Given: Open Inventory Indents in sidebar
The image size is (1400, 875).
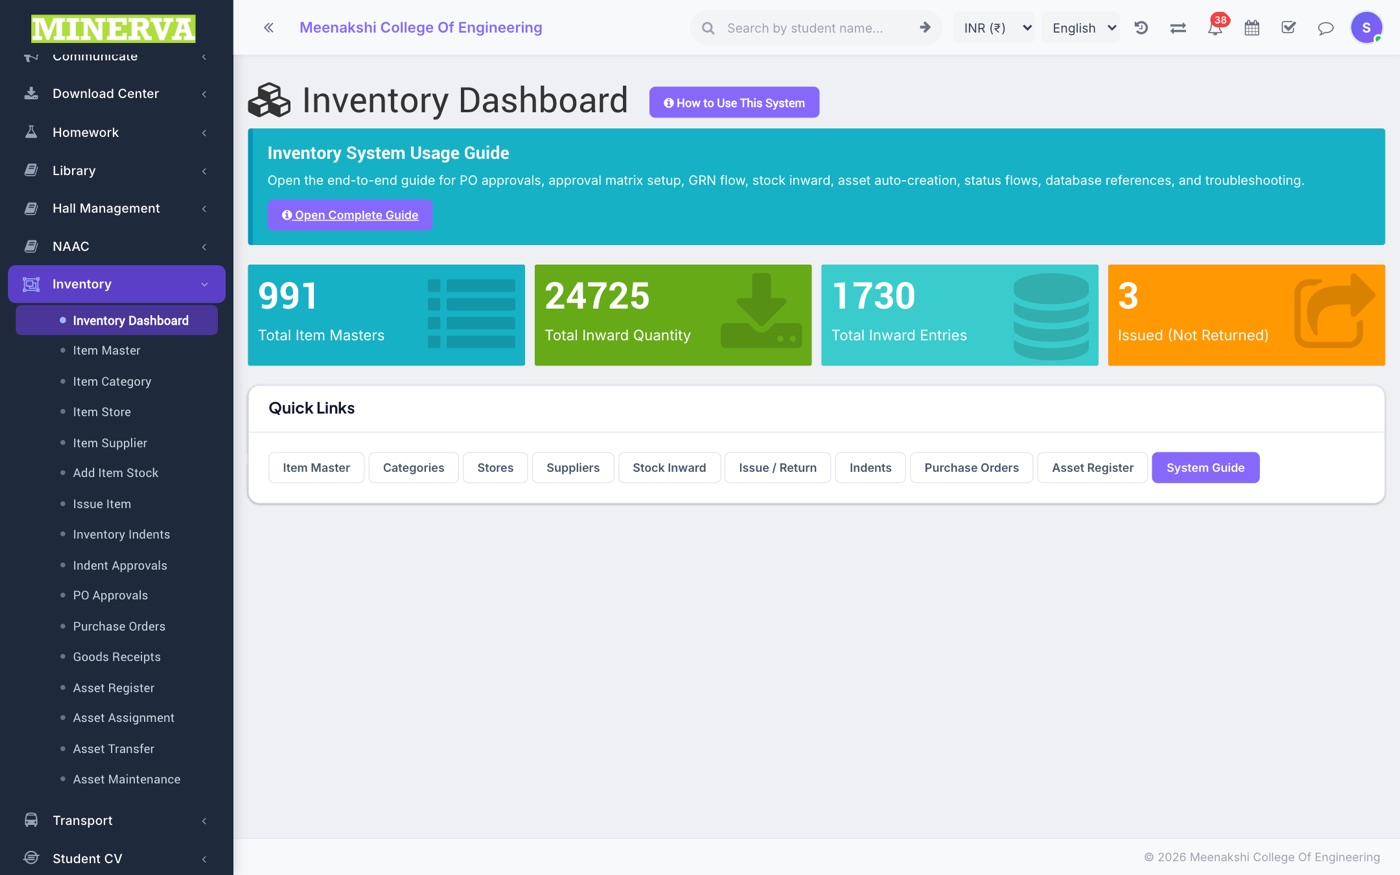Looking at the screenshot, I should tap(121, 534).
